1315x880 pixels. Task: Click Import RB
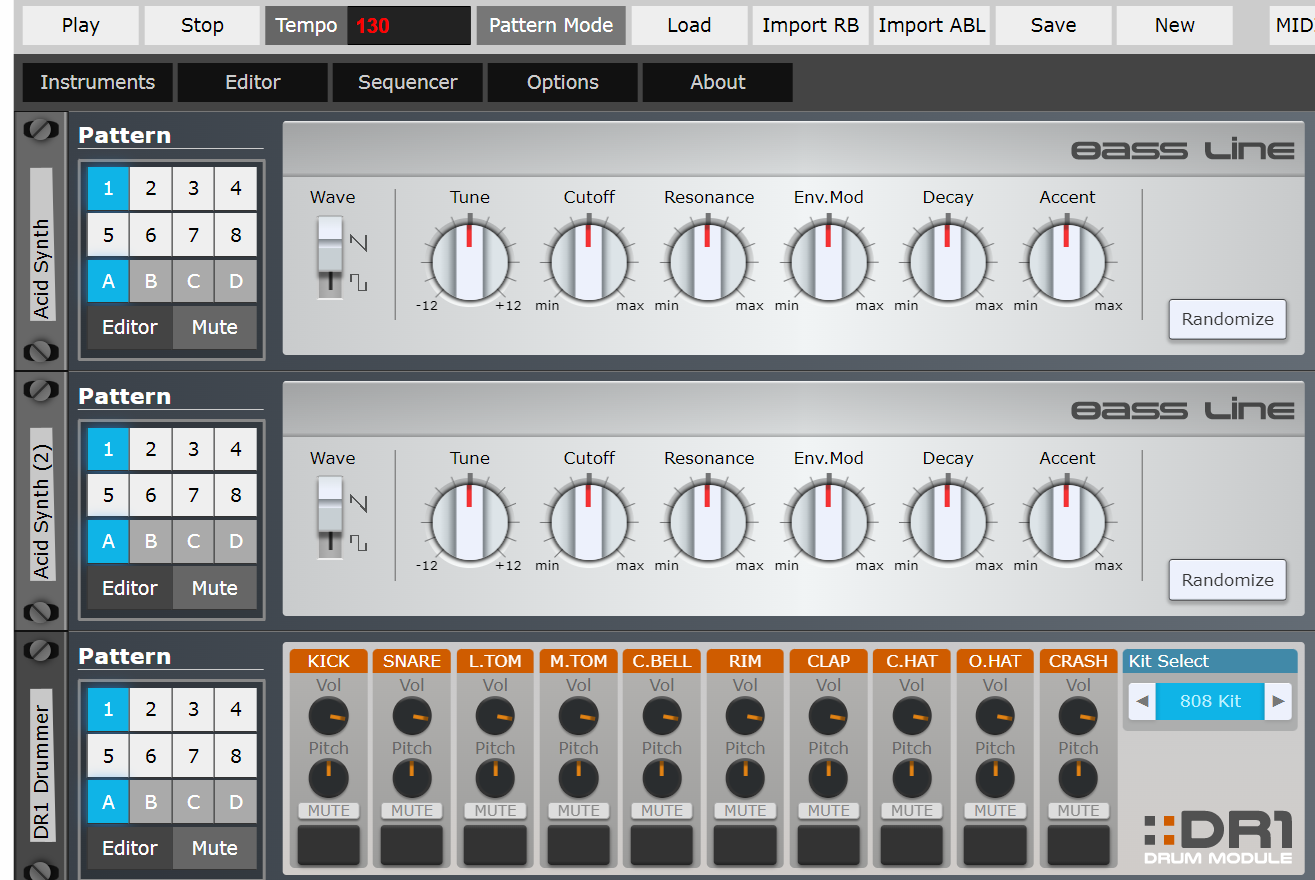[x=810, y=26]
